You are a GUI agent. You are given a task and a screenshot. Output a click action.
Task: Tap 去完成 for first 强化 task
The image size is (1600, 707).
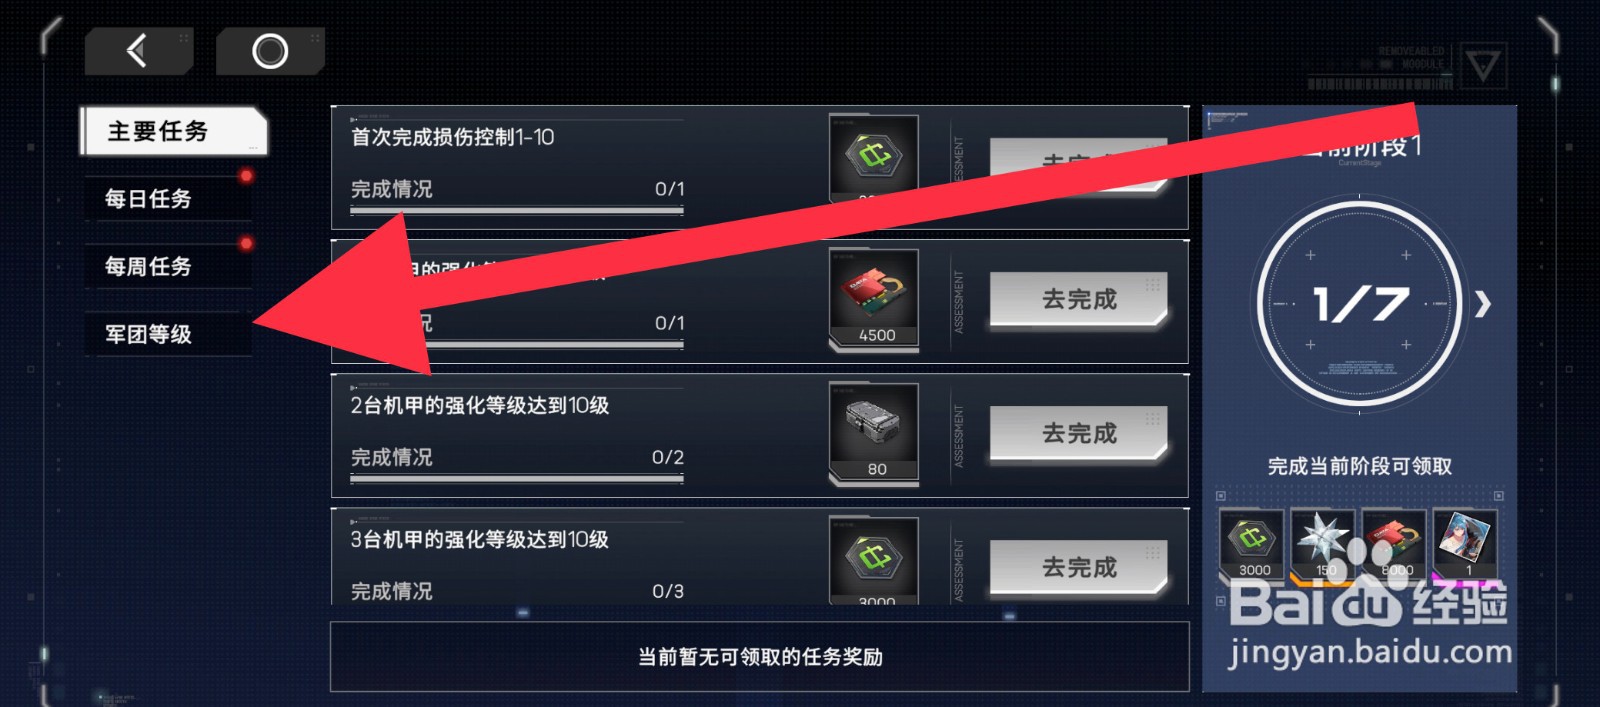pos(1079,299)
